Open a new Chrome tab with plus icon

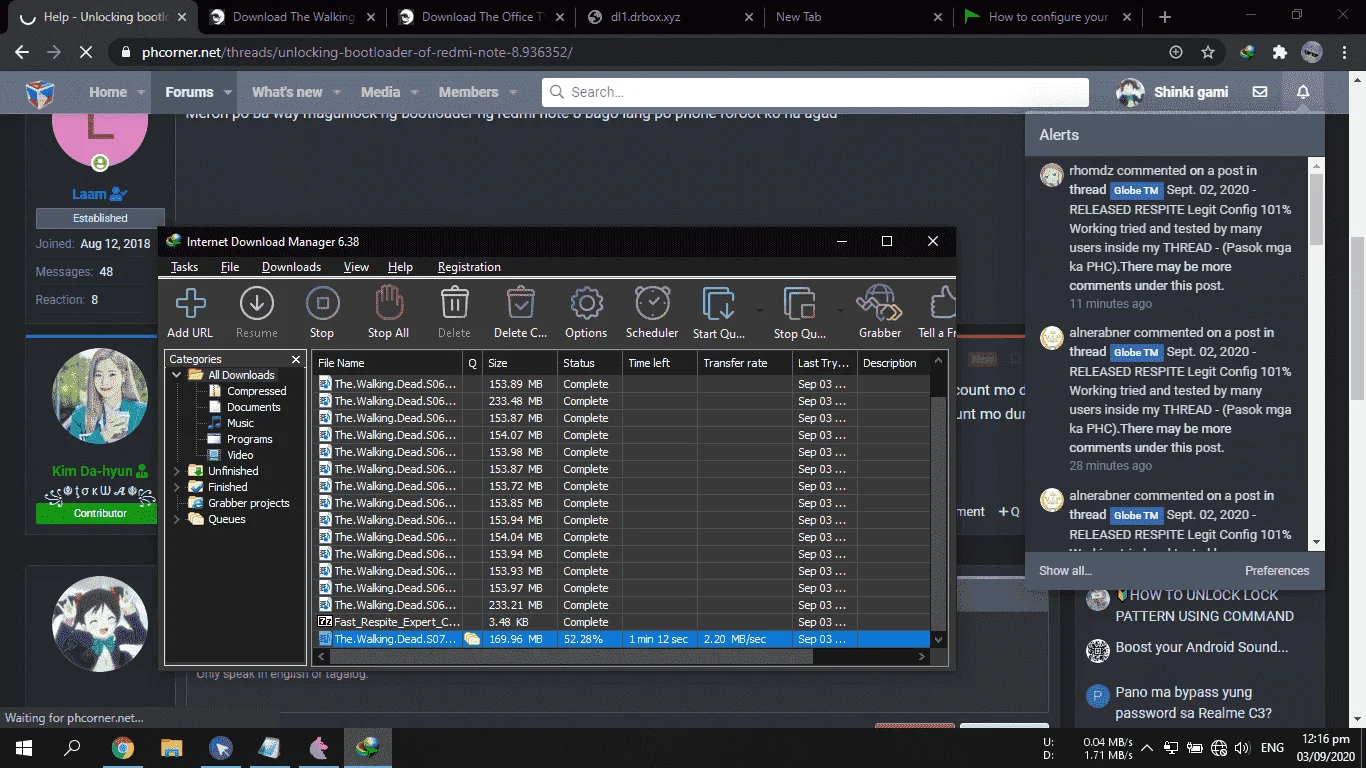(1165, 17)
